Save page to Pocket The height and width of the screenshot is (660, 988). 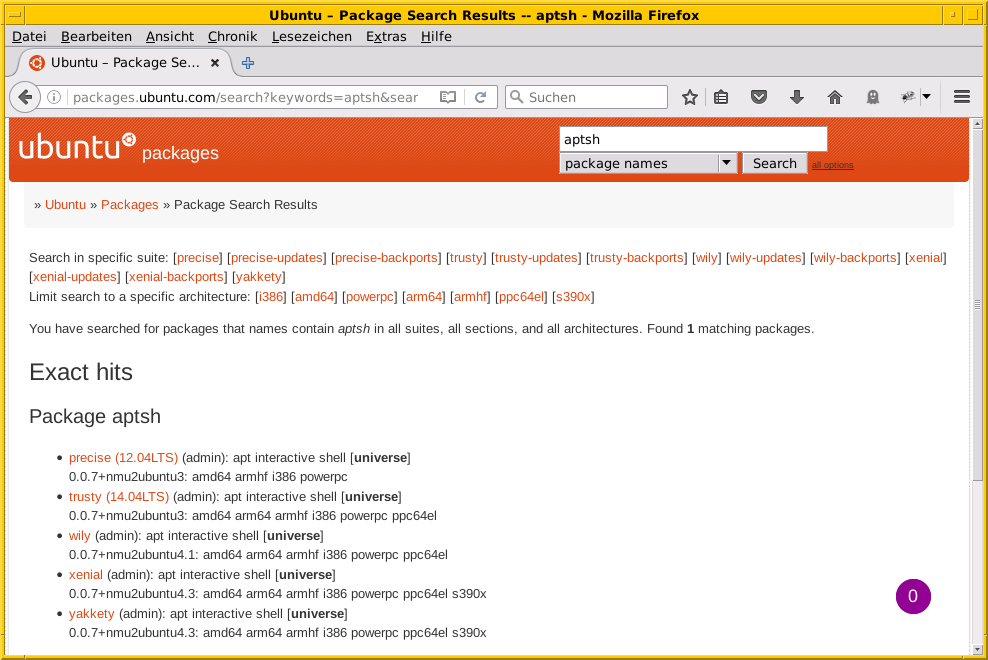(758, 96)
